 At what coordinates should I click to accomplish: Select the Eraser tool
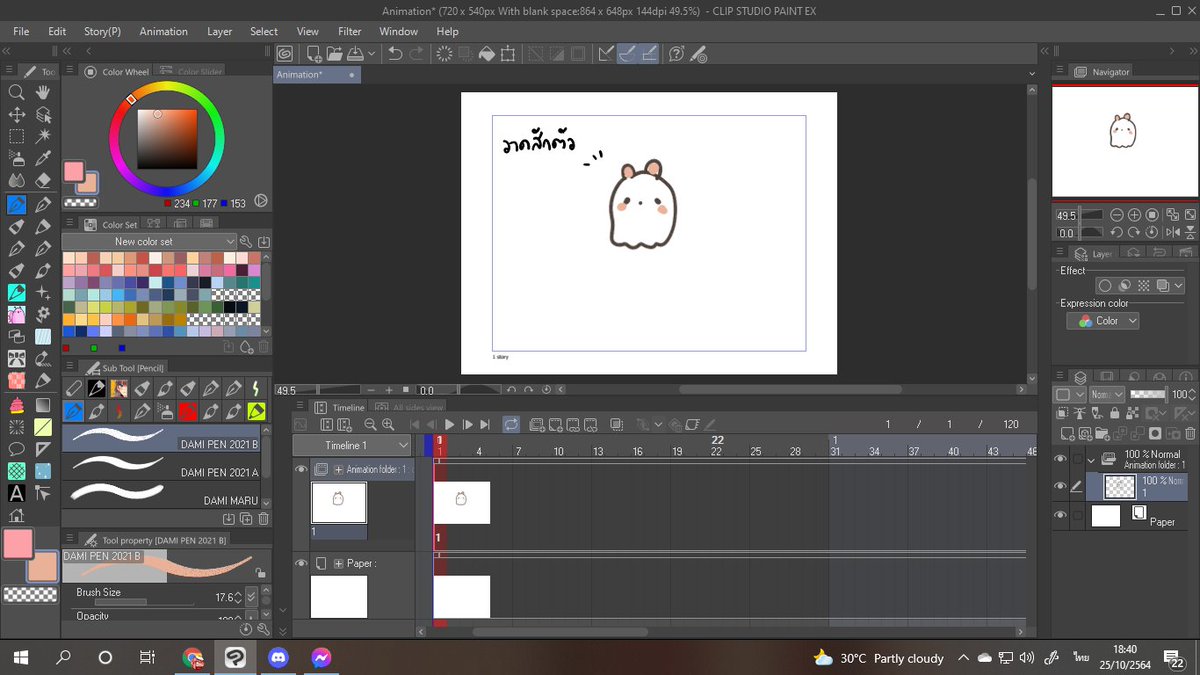coord(43,181)
